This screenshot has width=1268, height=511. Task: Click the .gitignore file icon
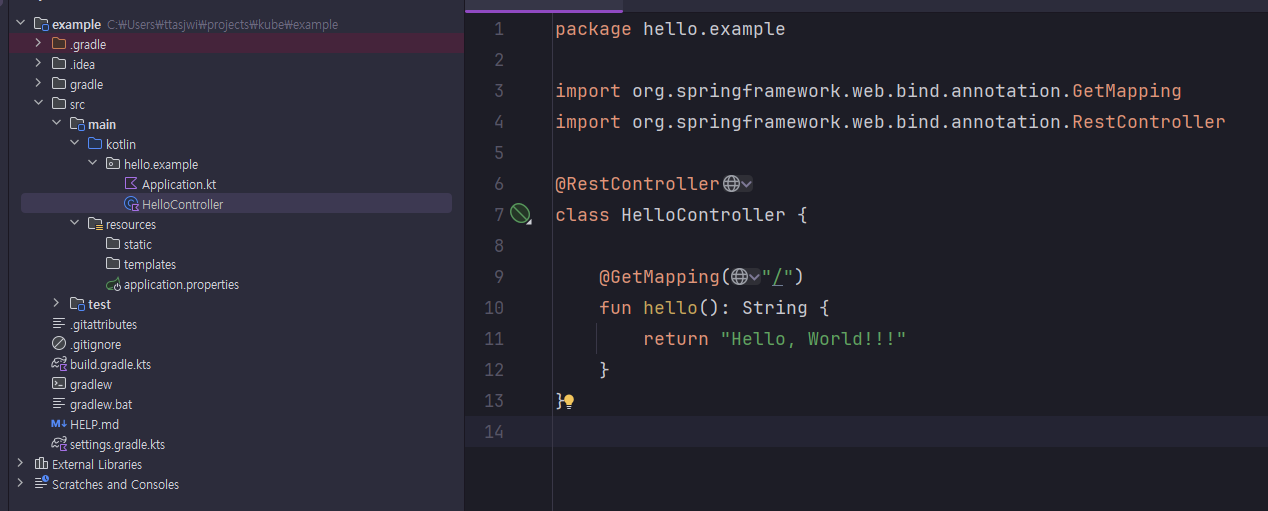tap(59, 344)
